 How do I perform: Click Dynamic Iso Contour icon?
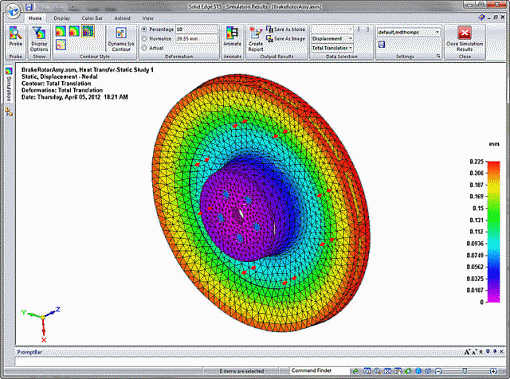[121, 39]
